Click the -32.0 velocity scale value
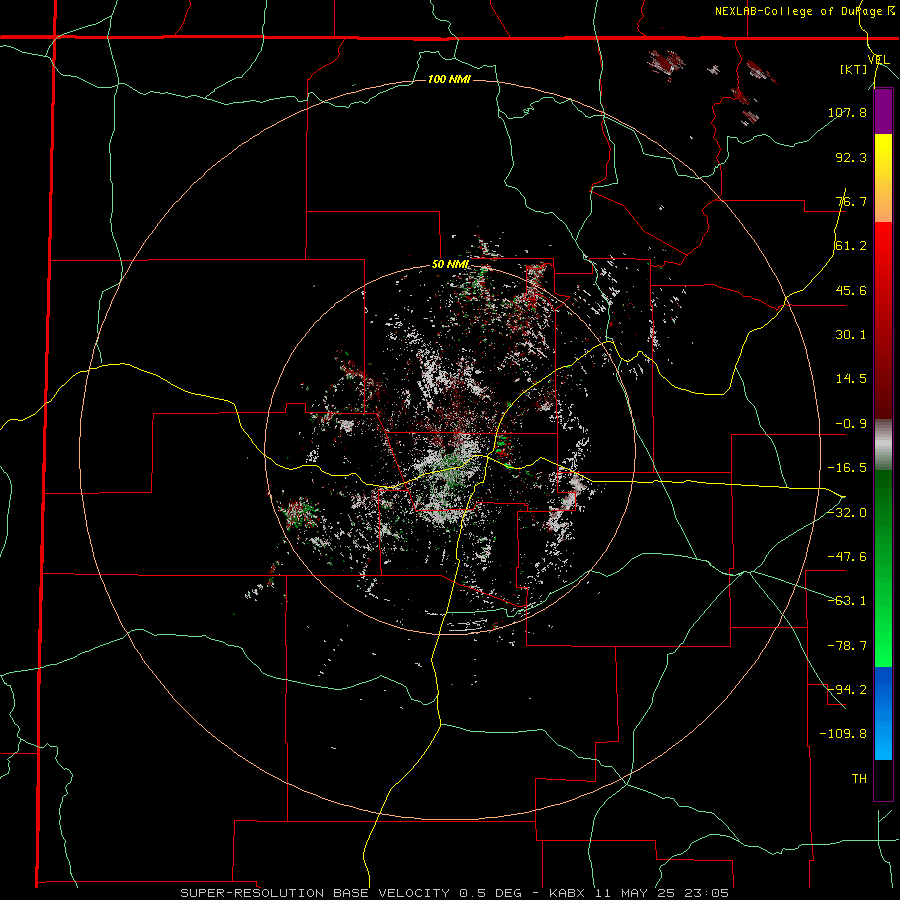 pos(847,513)
